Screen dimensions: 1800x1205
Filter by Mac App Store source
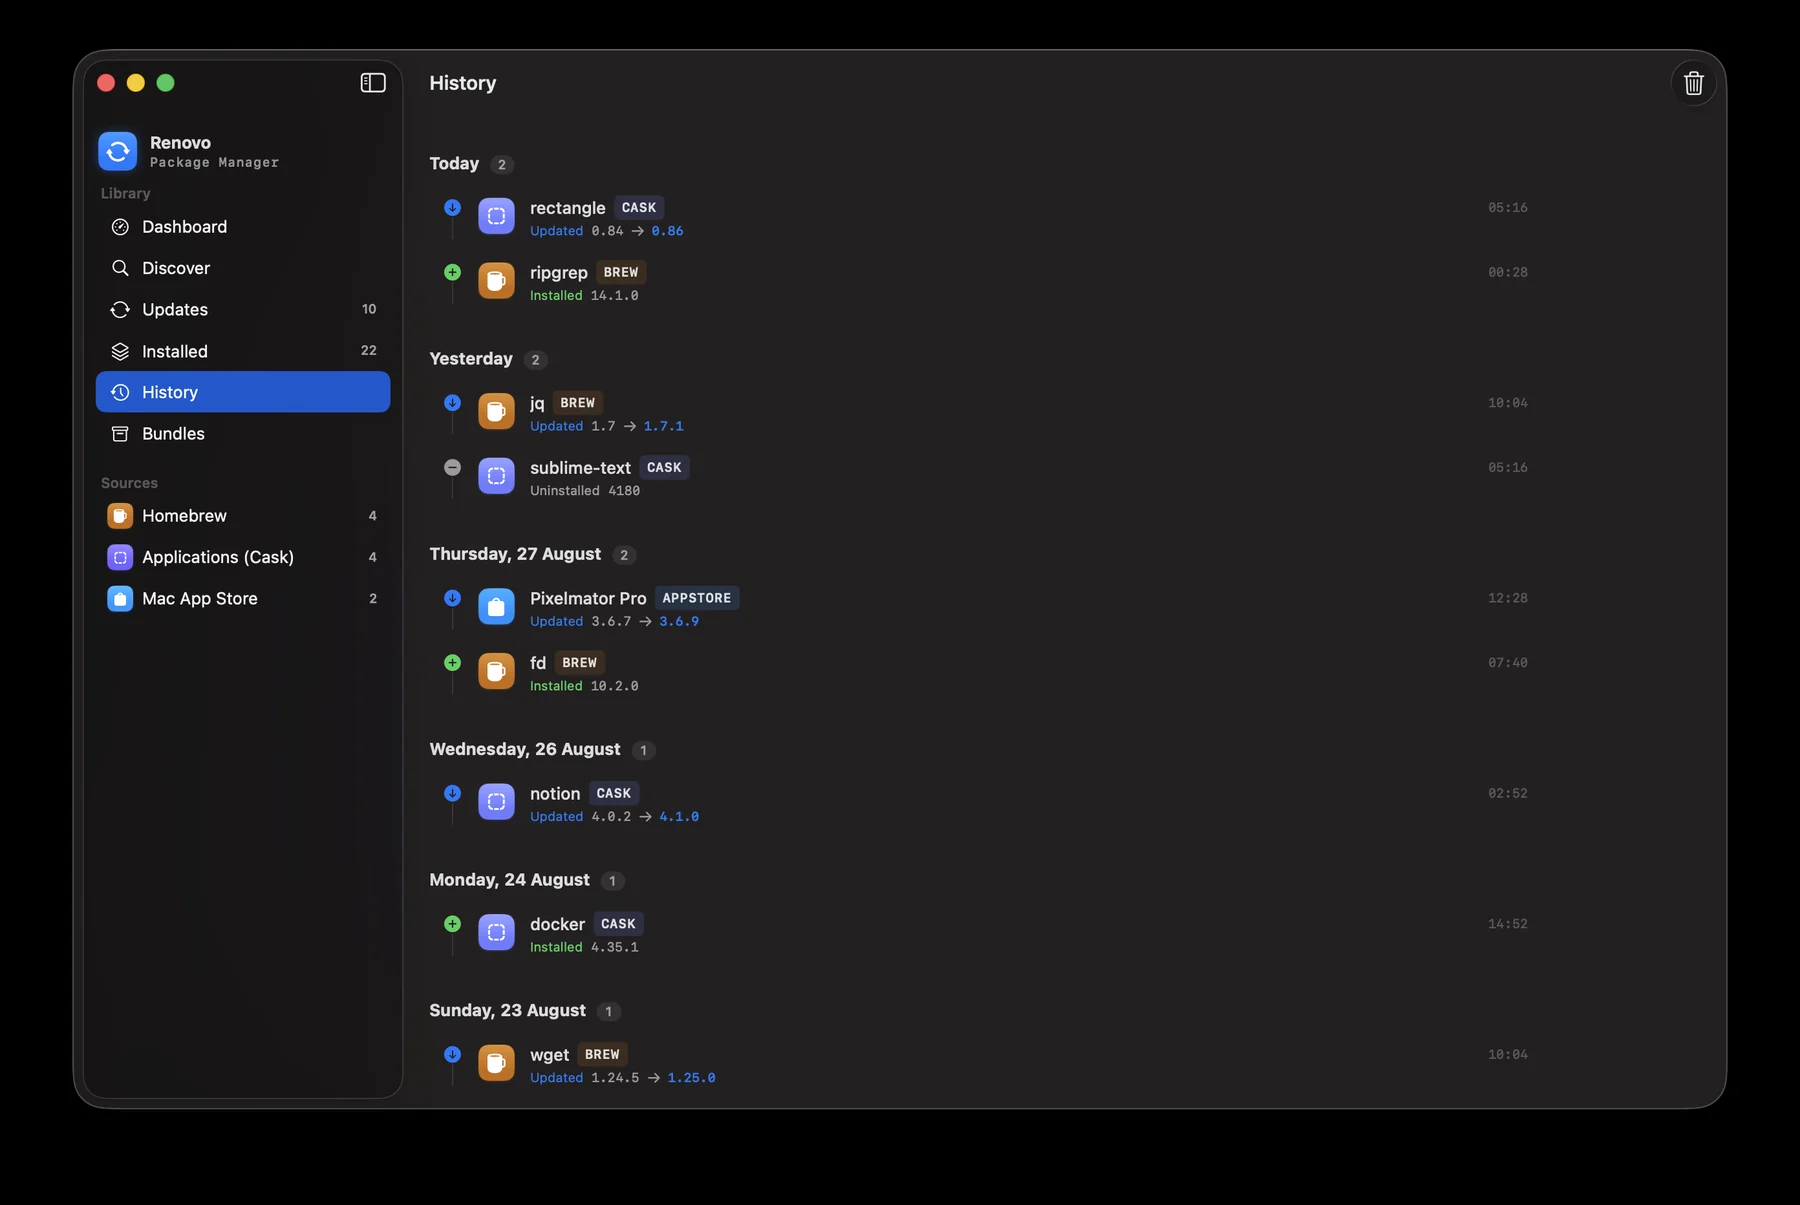pyautogui.click(x=243, y=599)
